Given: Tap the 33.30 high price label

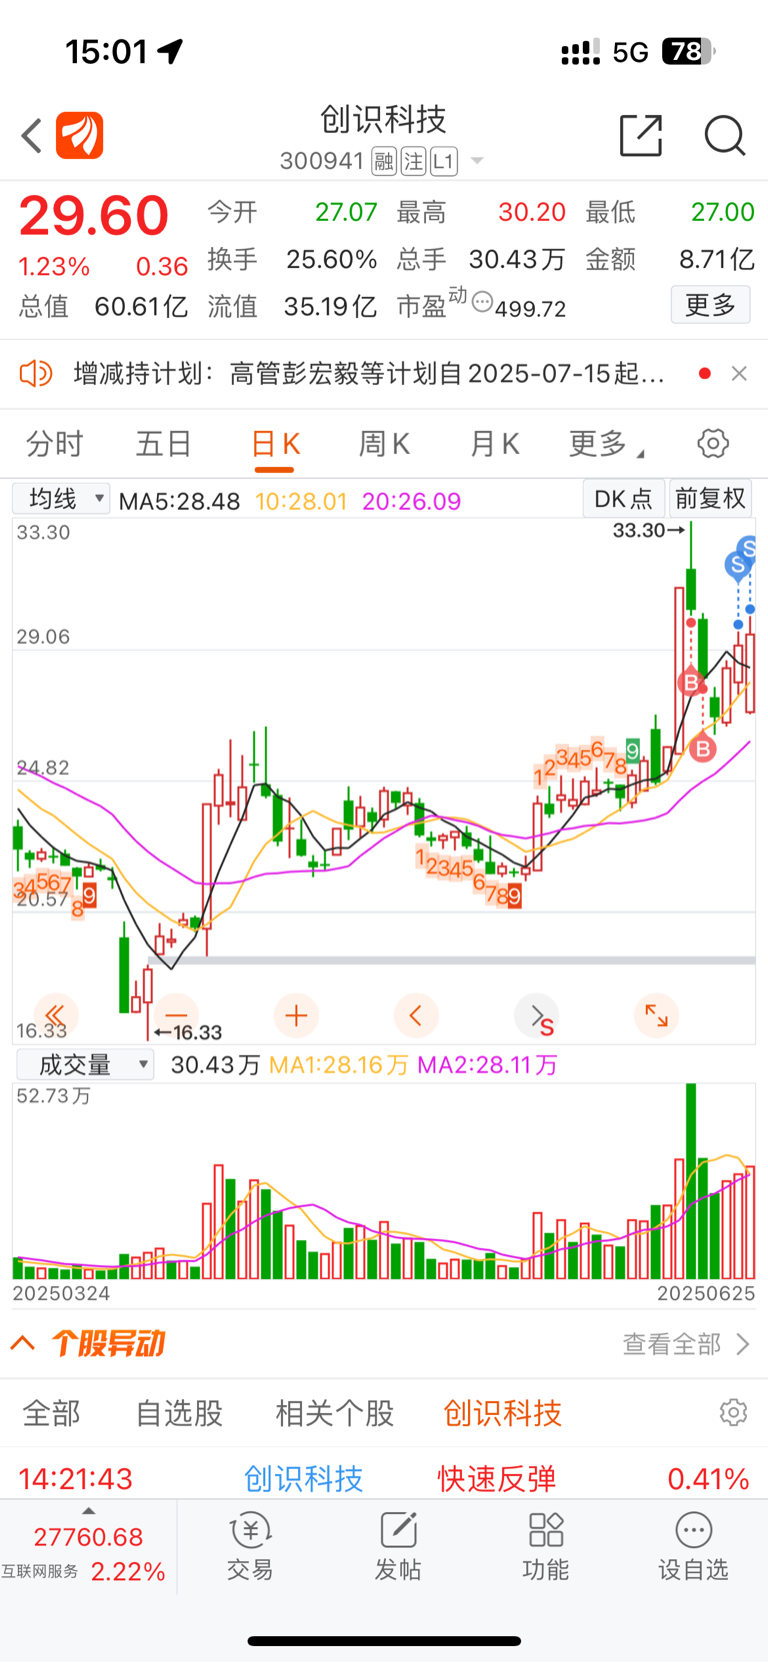Looking at the screenshot, I should click(641, 530).
